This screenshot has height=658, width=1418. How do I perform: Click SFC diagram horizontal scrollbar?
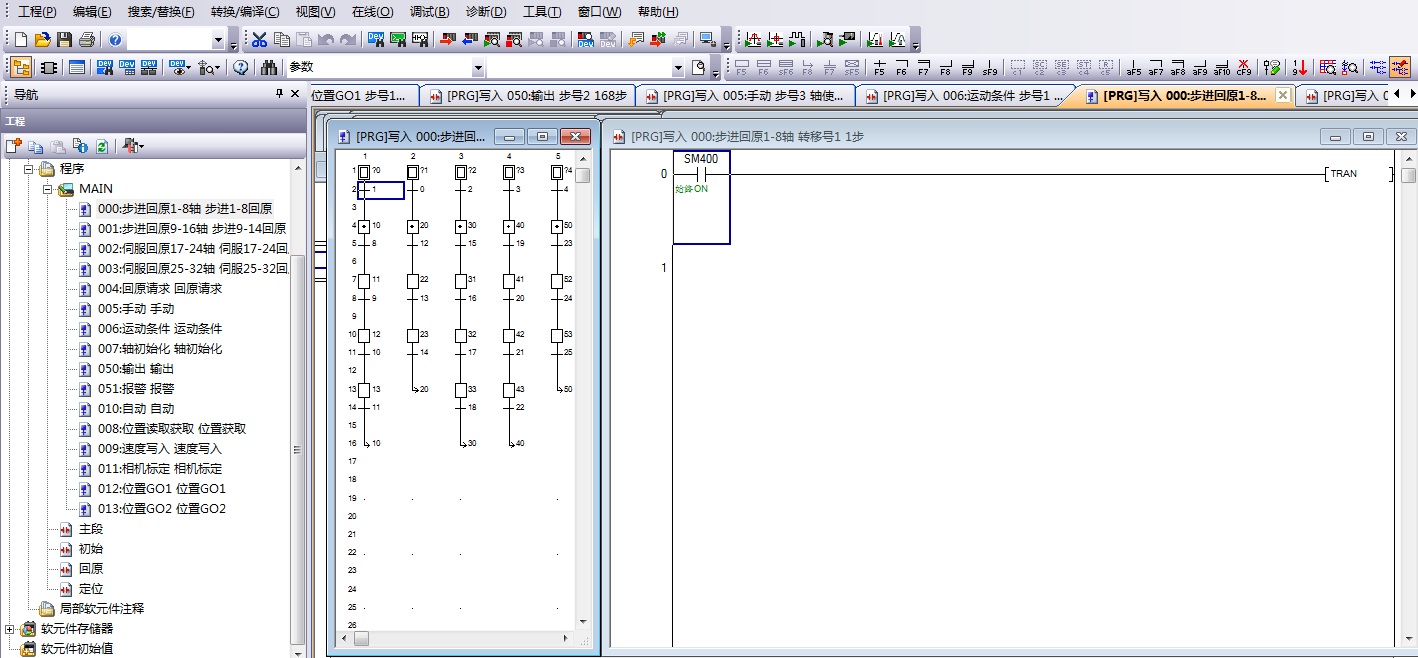coord(460,638)
